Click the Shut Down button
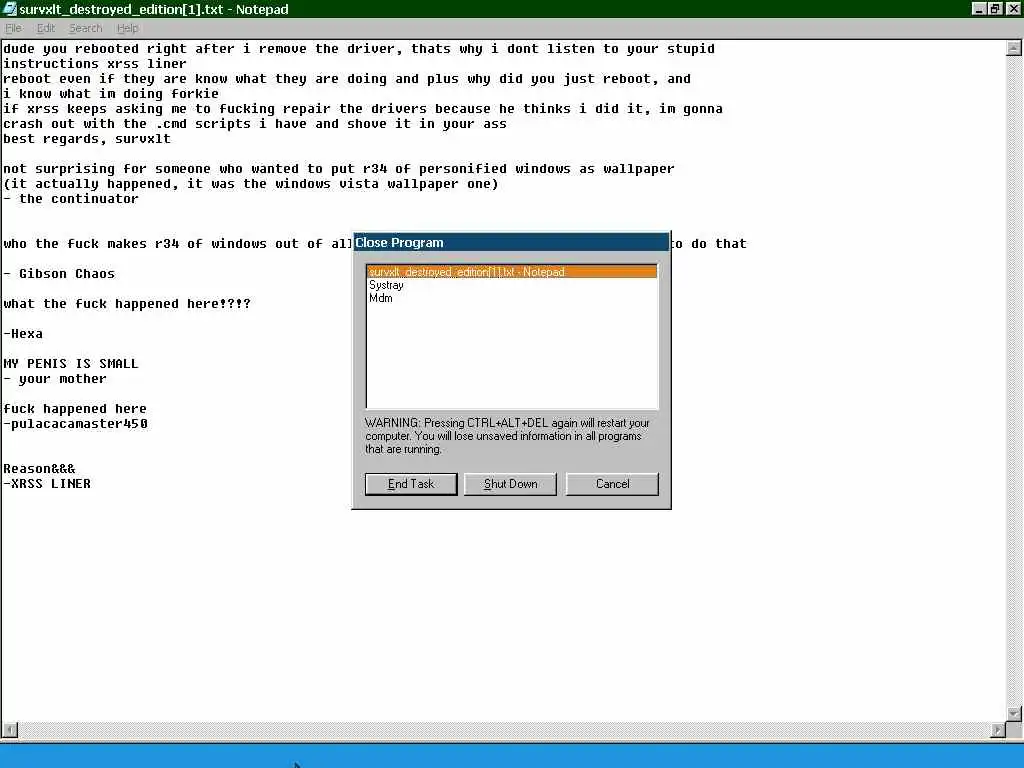 (x=510, y=484)
